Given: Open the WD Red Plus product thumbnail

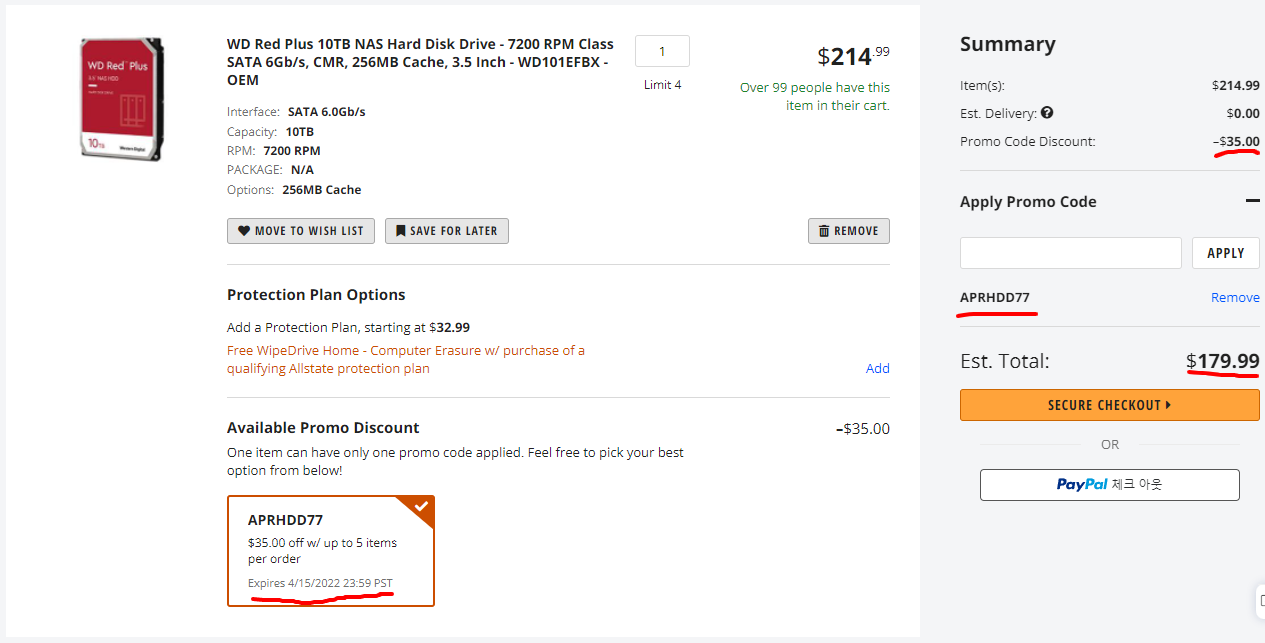Looking at the screenshot, I should (x=122, y=98).
